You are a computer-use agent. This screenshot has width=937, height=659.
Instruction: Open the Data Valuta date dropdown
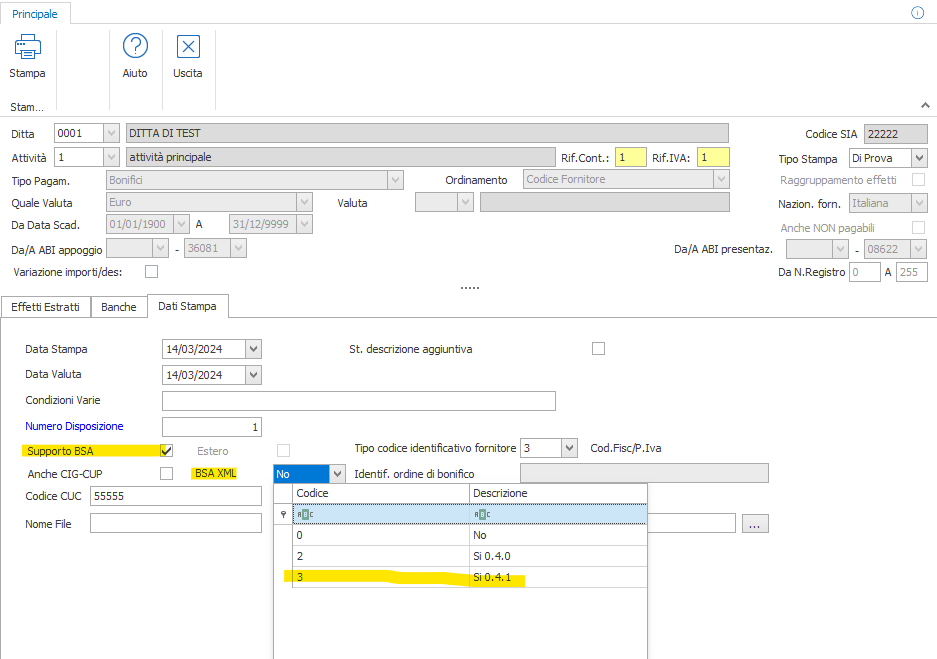tap(253, 375)
